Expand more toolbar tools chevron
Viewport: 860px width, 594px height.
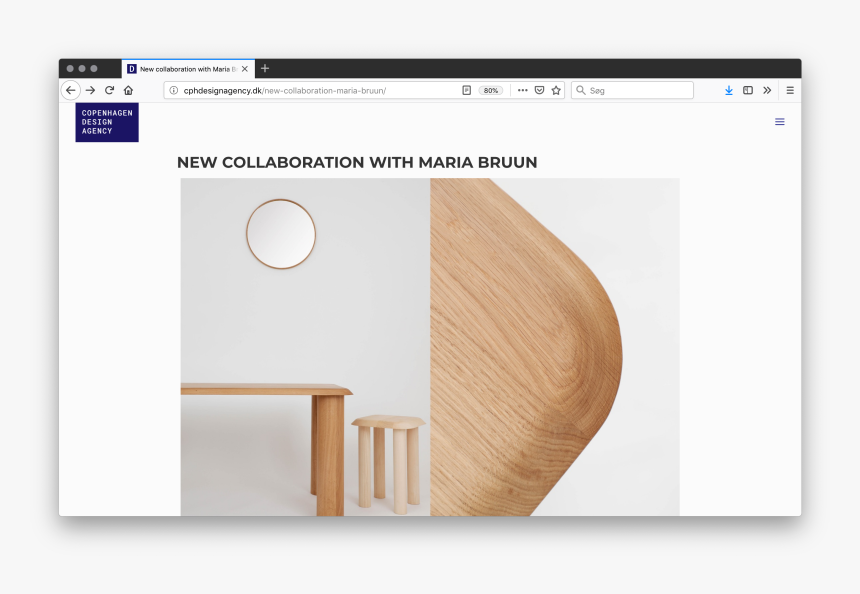(767, 90)
